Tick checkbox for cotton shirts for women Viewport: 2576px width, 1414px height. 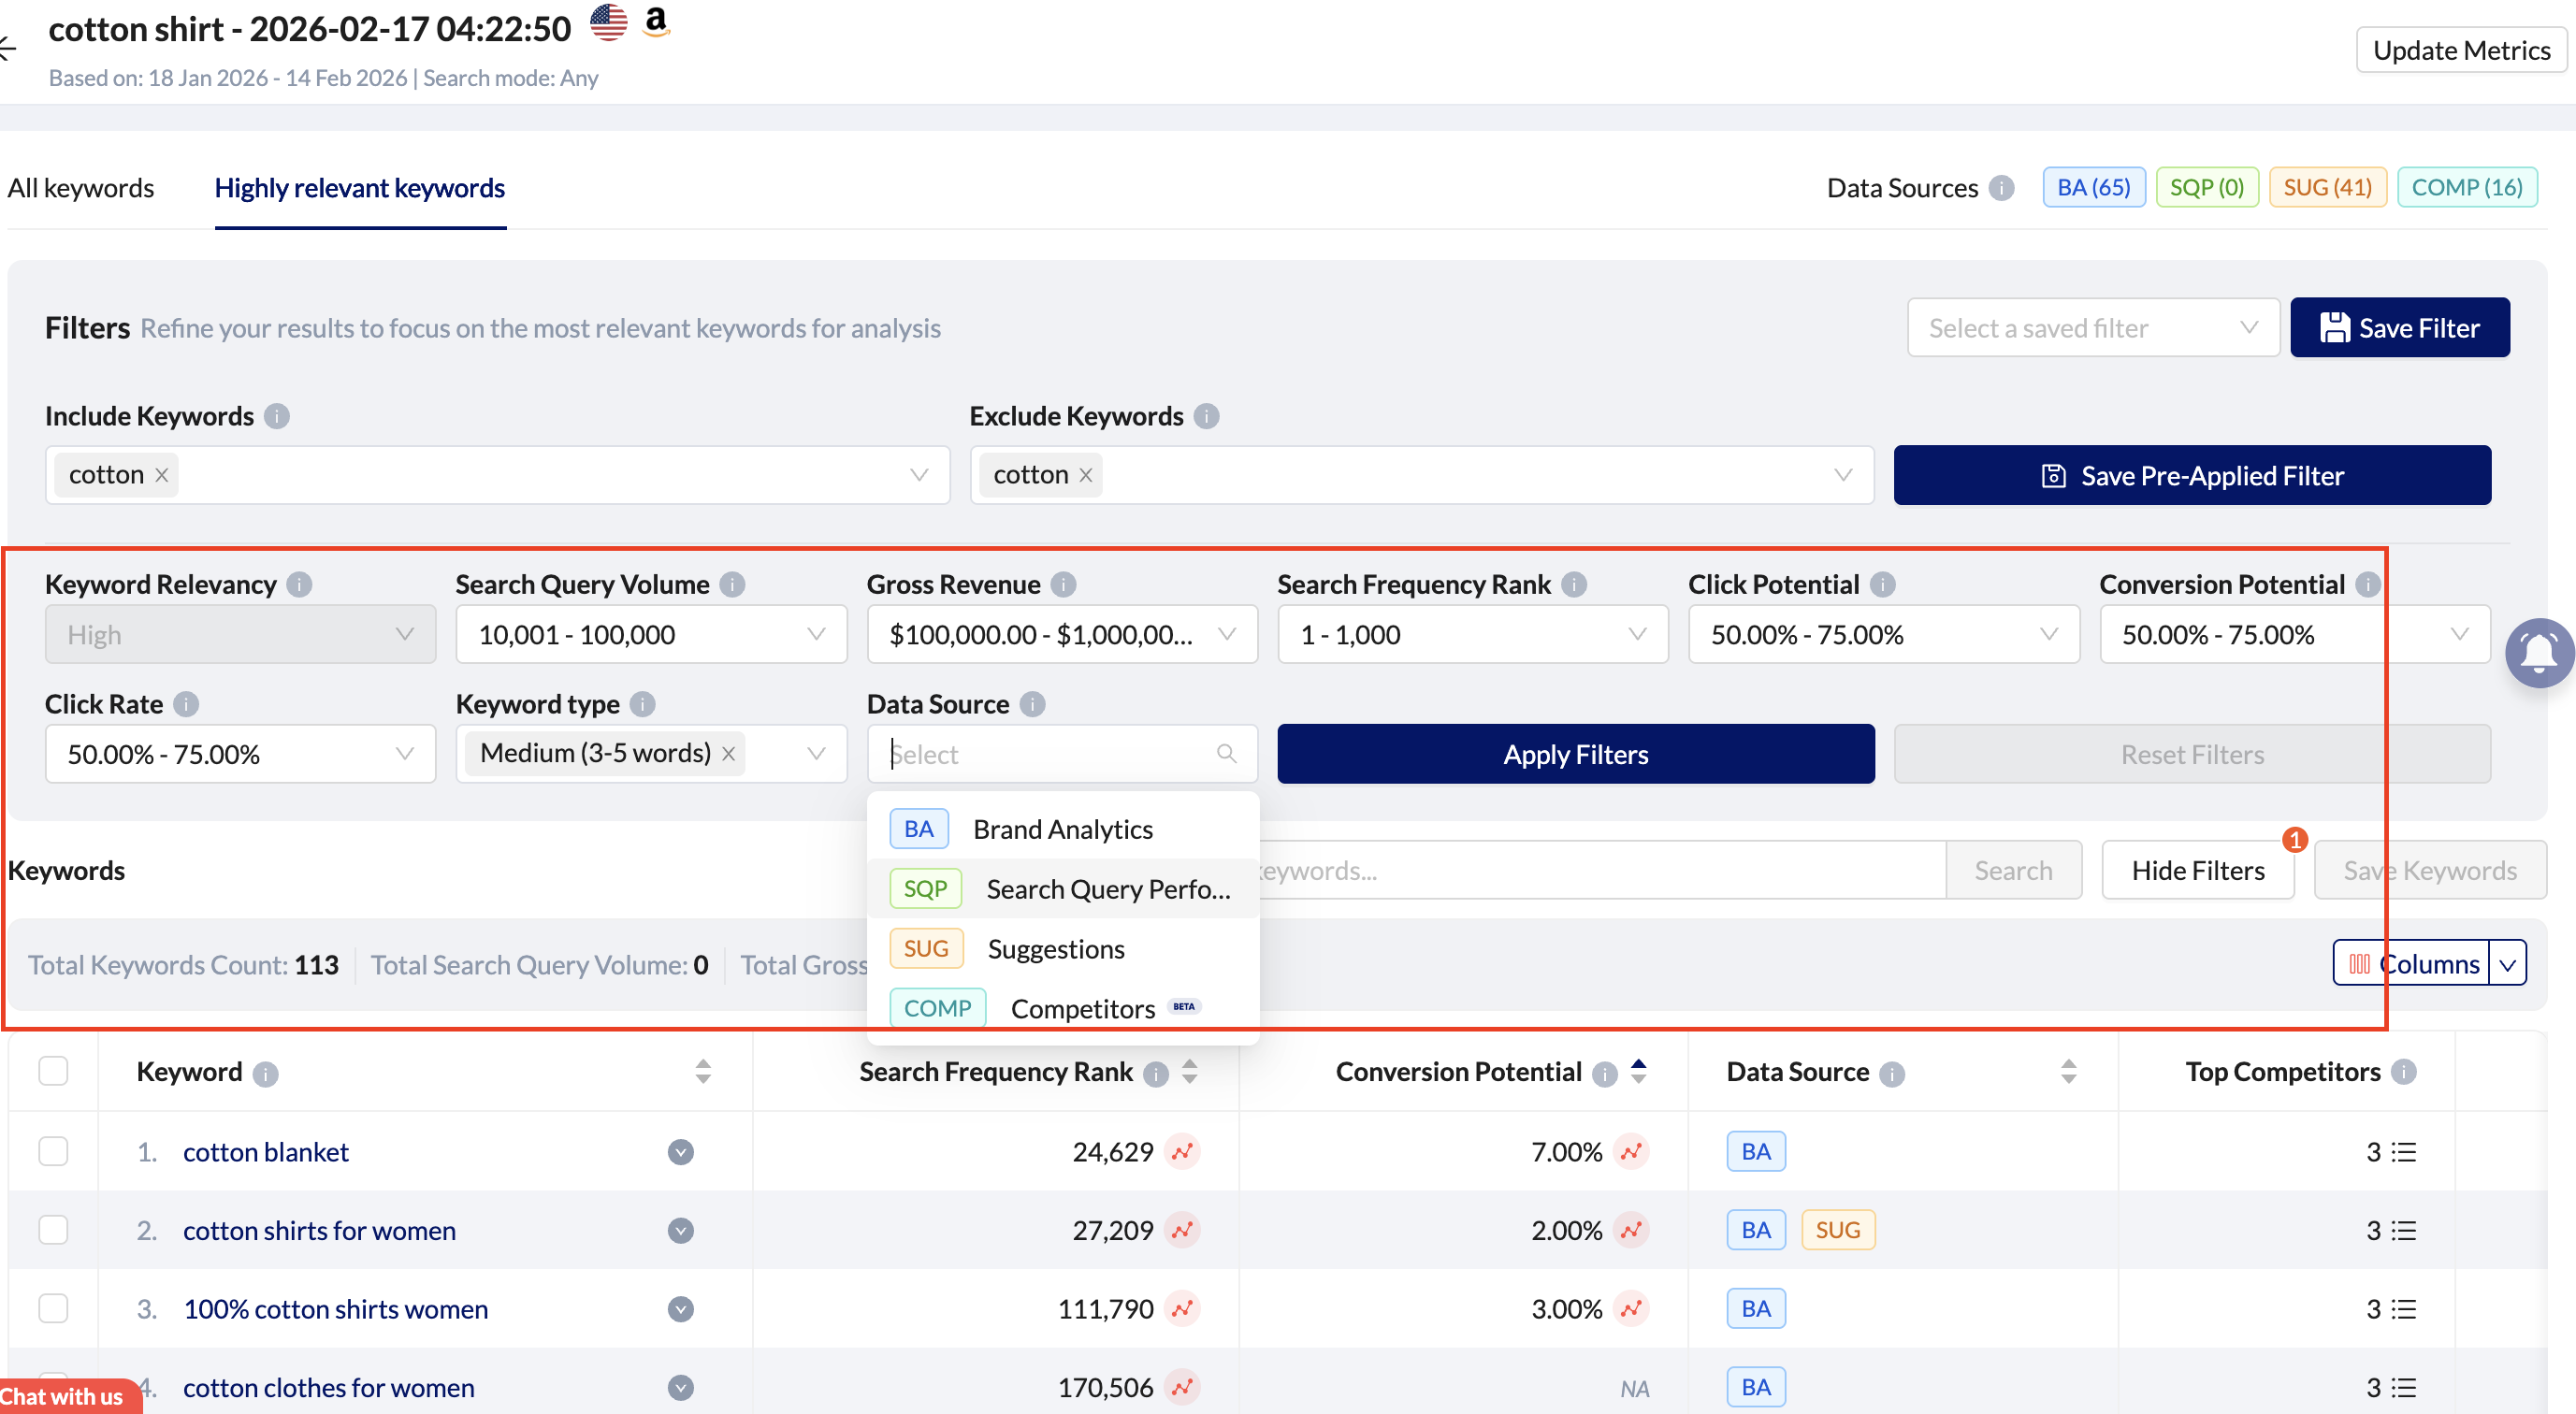click(x=53, y=1230)
